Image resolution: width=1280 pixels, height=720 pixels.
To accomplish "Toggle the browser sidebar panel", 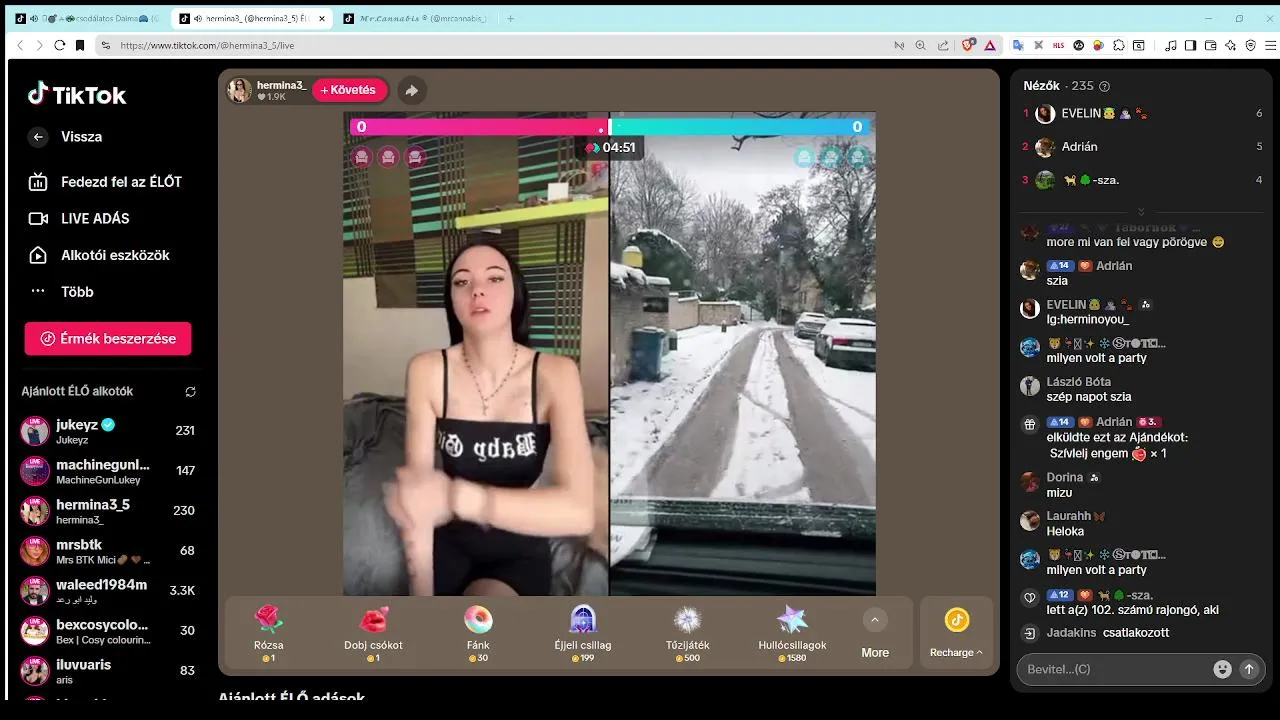I will [x=1190, y=45].
